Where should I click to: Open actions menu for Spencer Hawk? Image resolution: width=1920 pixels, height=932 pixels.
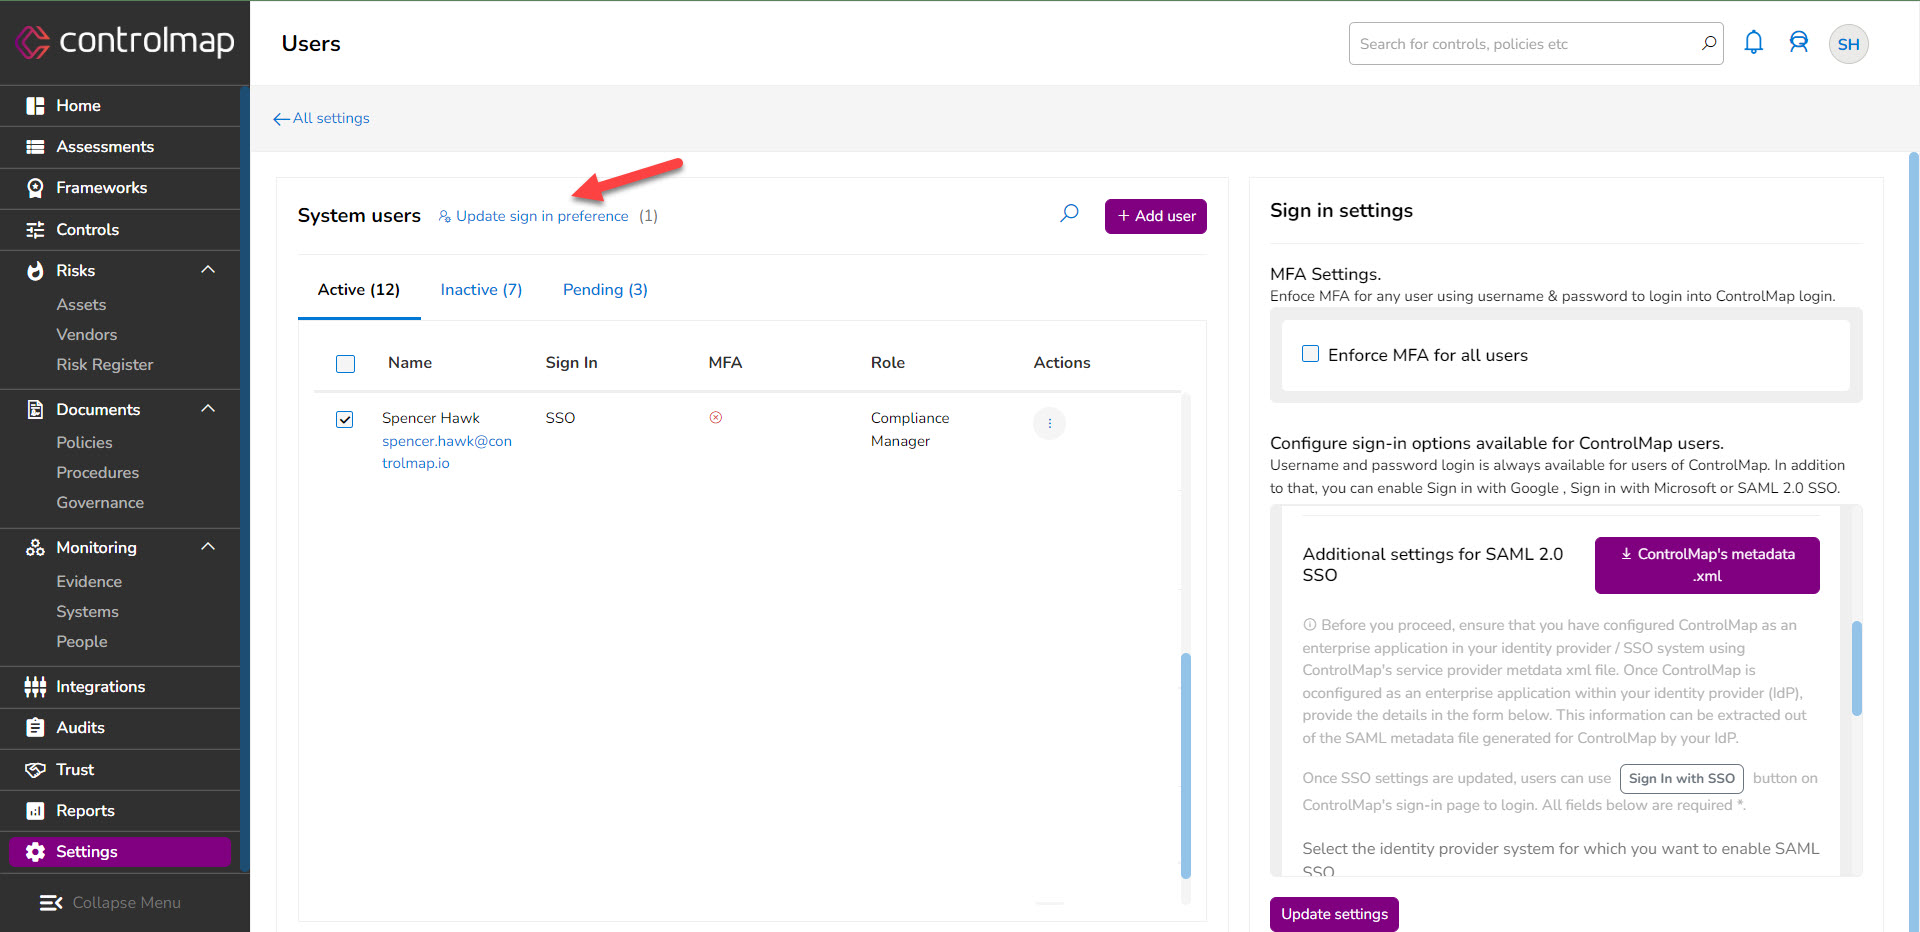click(1049, 424)
